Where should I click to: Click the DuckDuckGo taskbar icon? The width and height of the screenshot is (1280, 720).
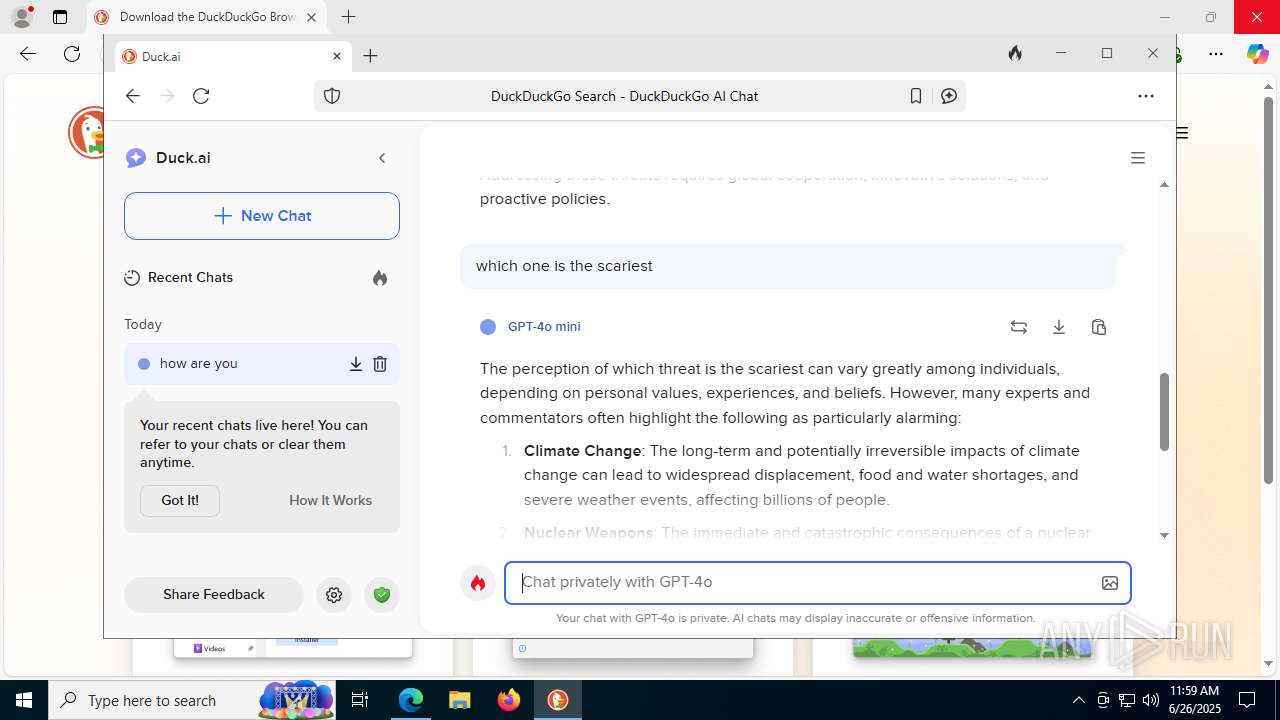(x=558, y=700)
